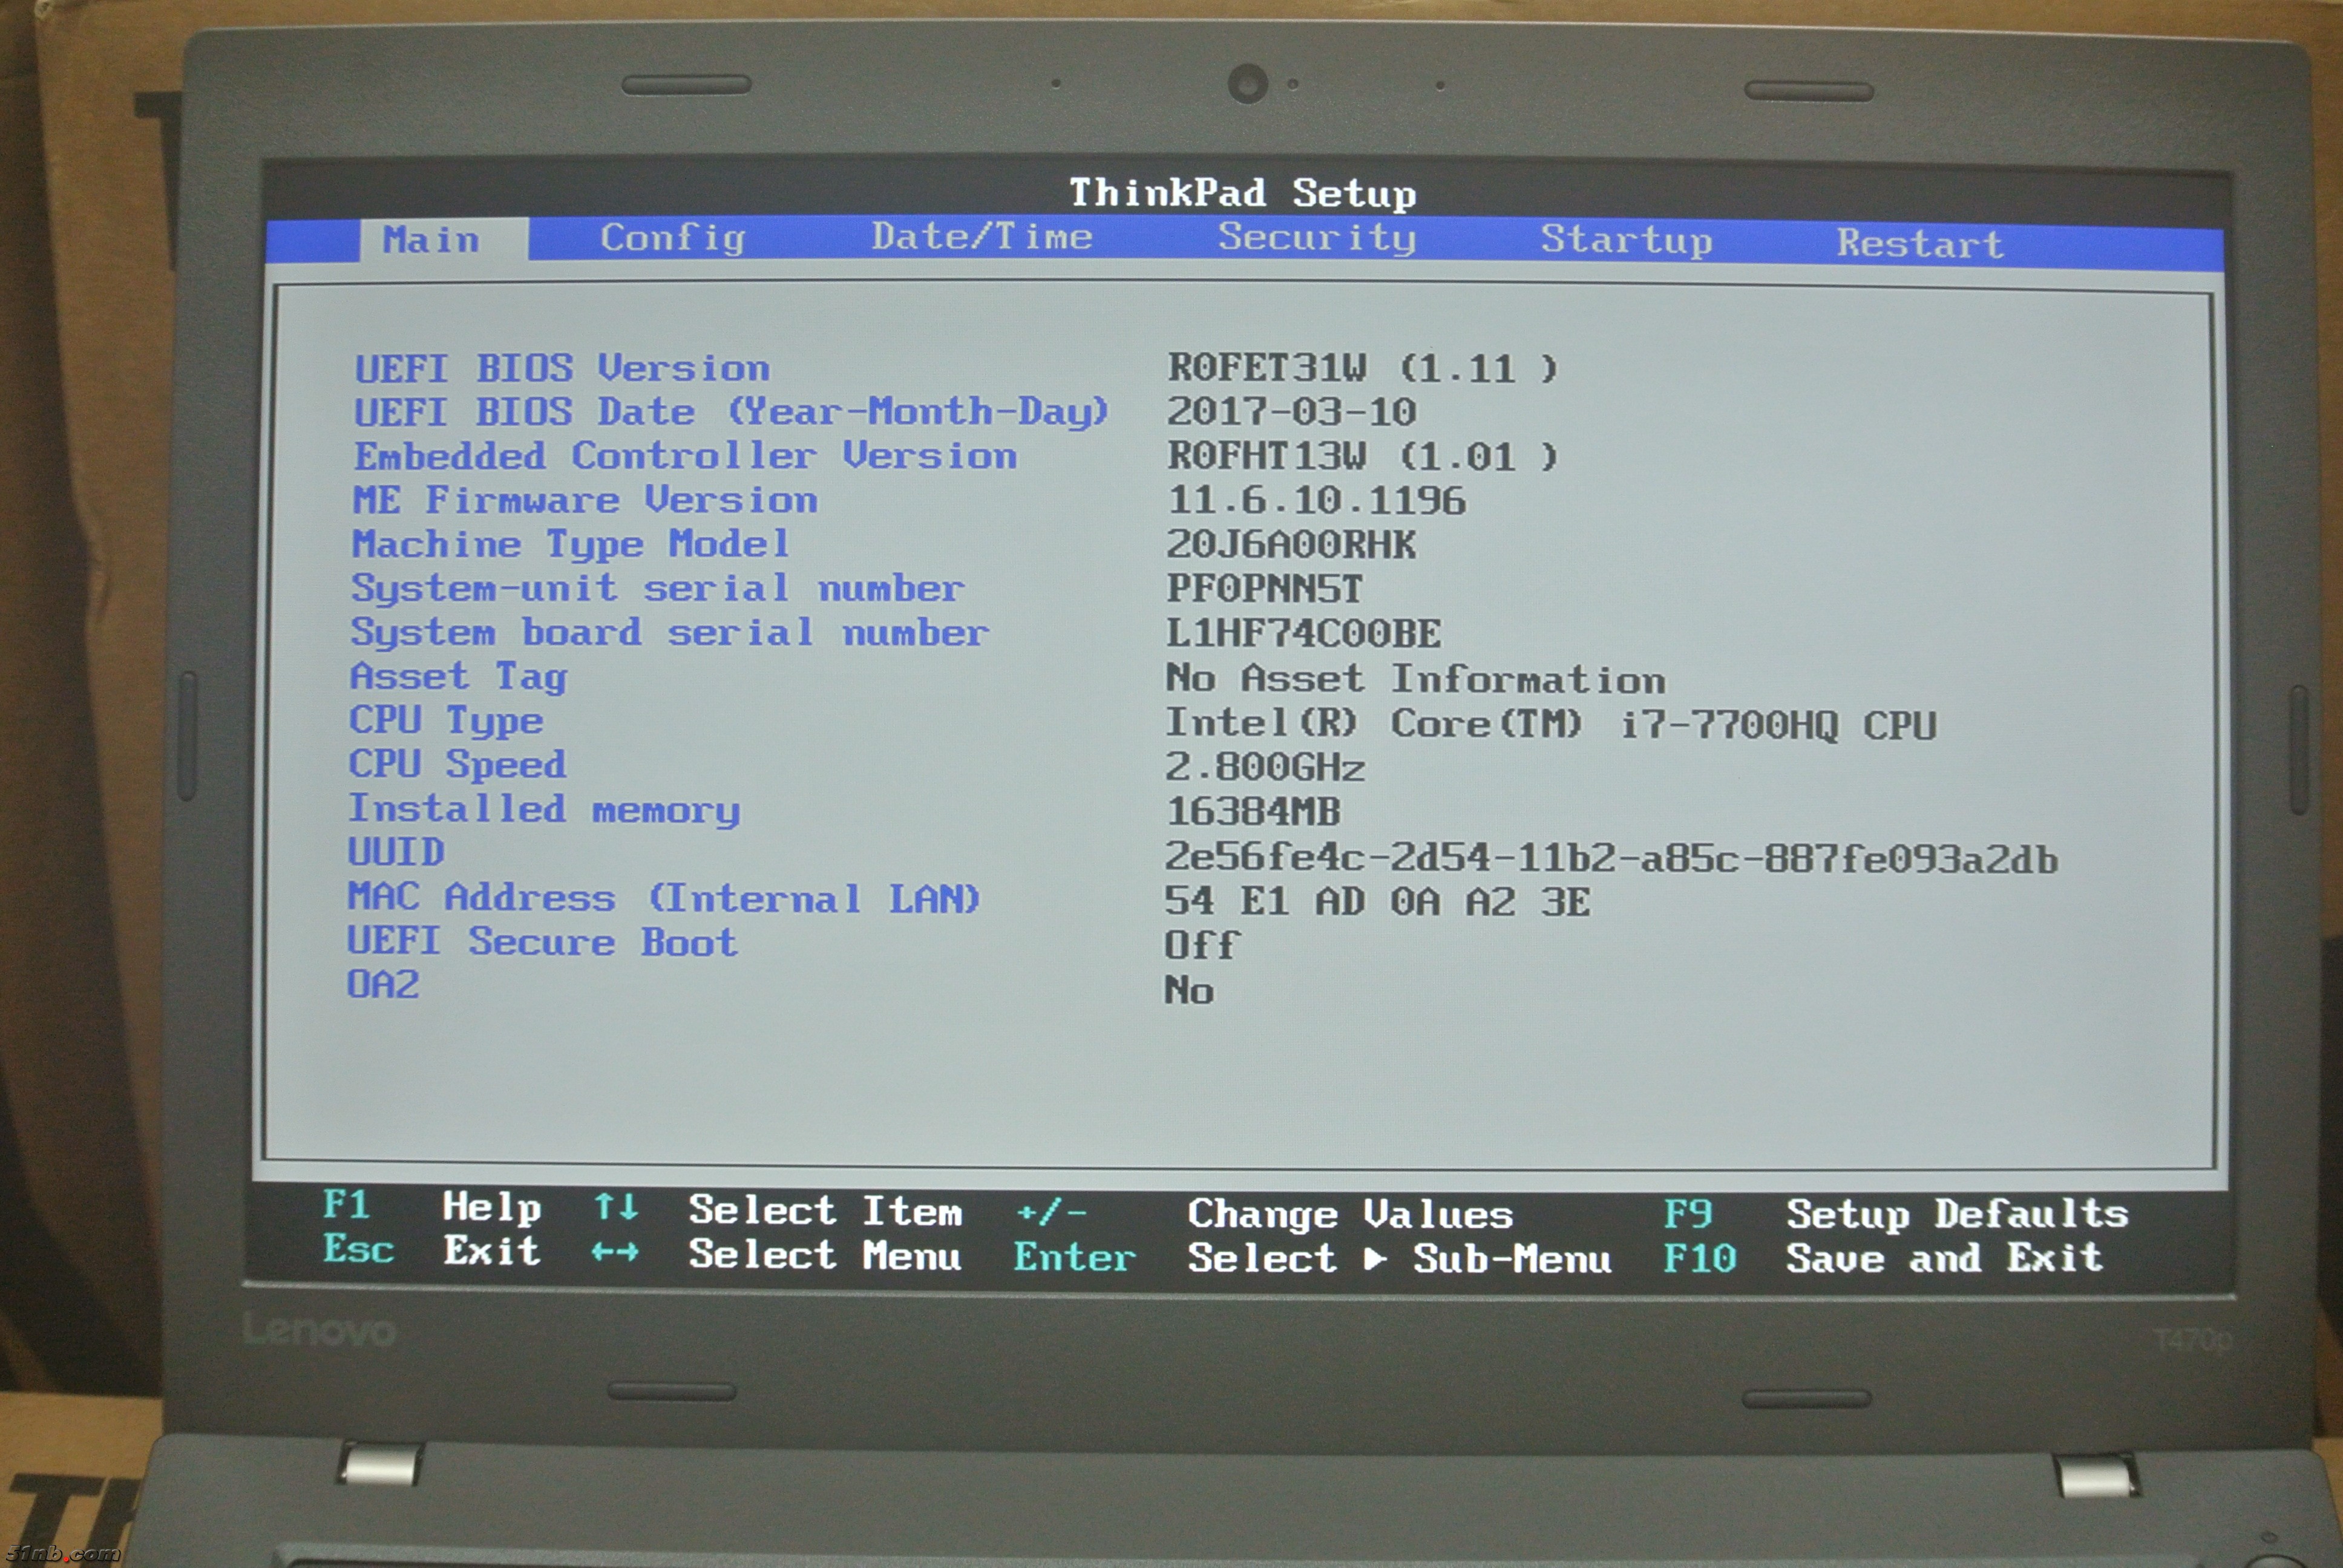Click the Esc Exit key label

click(x=358, y=1250)
